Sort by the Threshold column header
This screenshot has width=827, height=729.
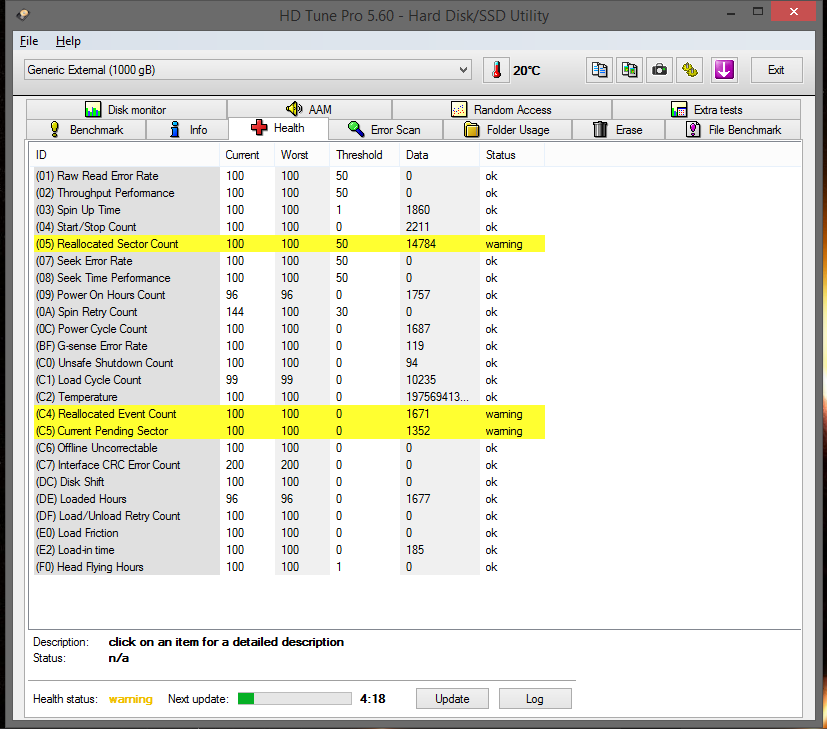[x=365, y=155]
